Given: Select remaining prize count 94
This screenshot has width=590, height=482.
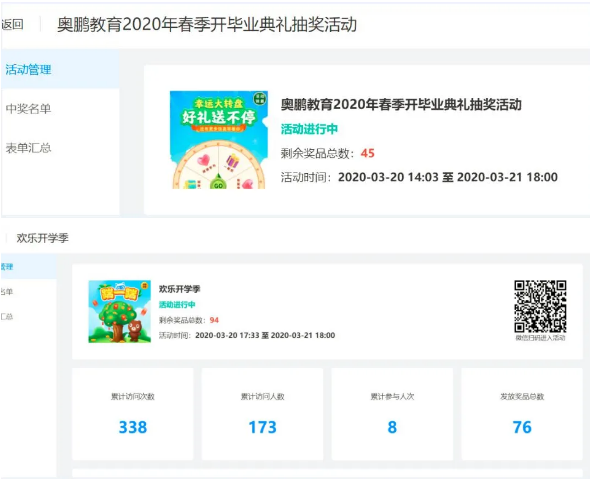Looking at the screenshot, I should tap(214, 320).
